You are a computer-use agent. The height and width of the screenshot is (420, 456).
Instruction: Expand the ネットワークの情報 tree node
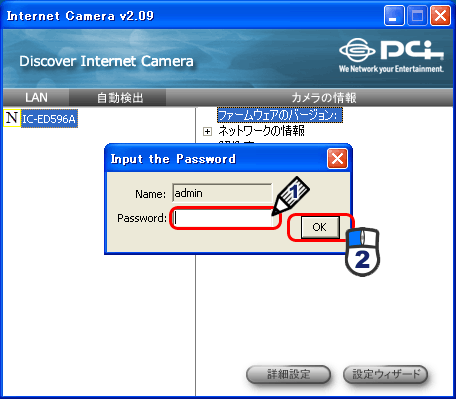click(207, 132)
